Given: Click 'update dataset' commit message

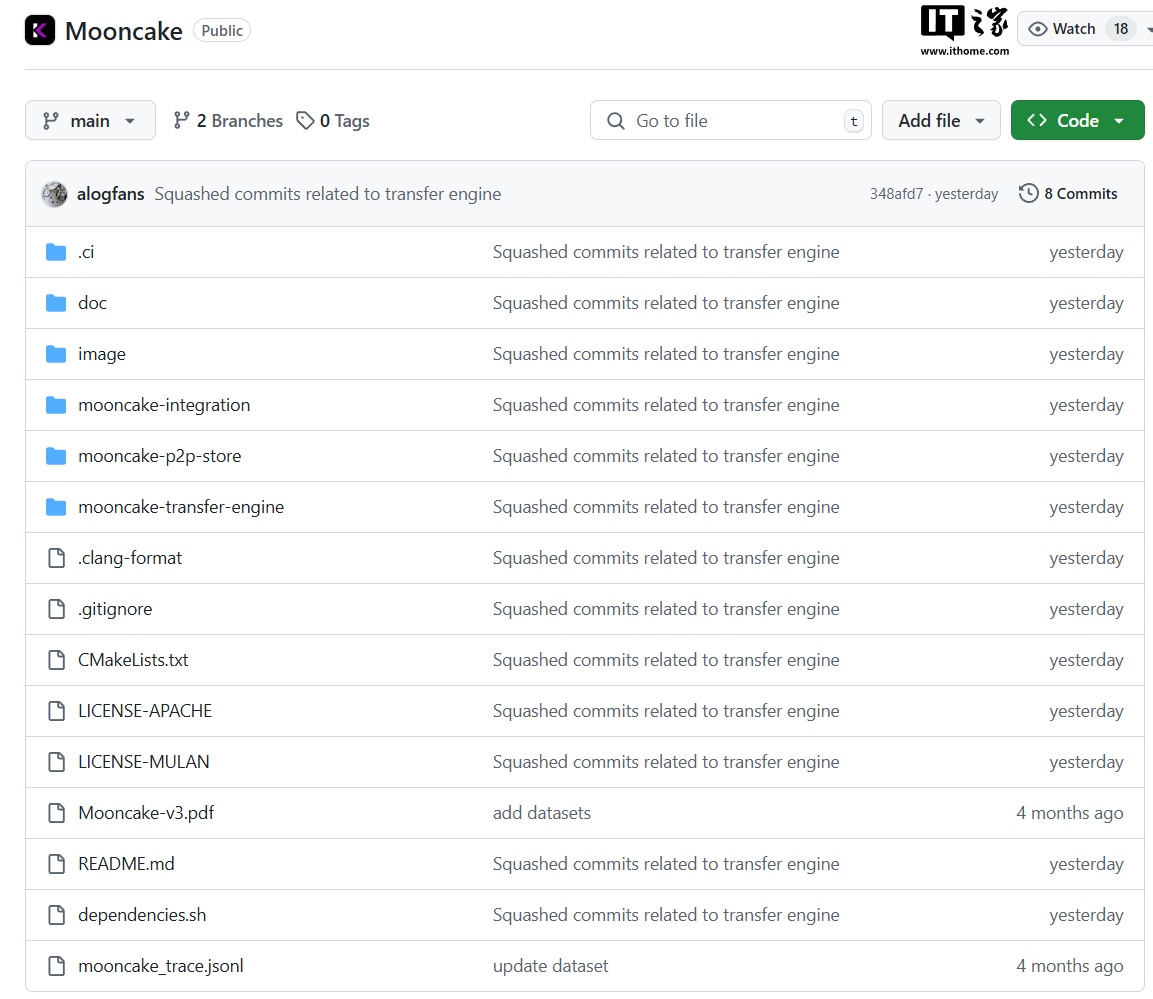Looking at the screenshot, I should 550,966.
